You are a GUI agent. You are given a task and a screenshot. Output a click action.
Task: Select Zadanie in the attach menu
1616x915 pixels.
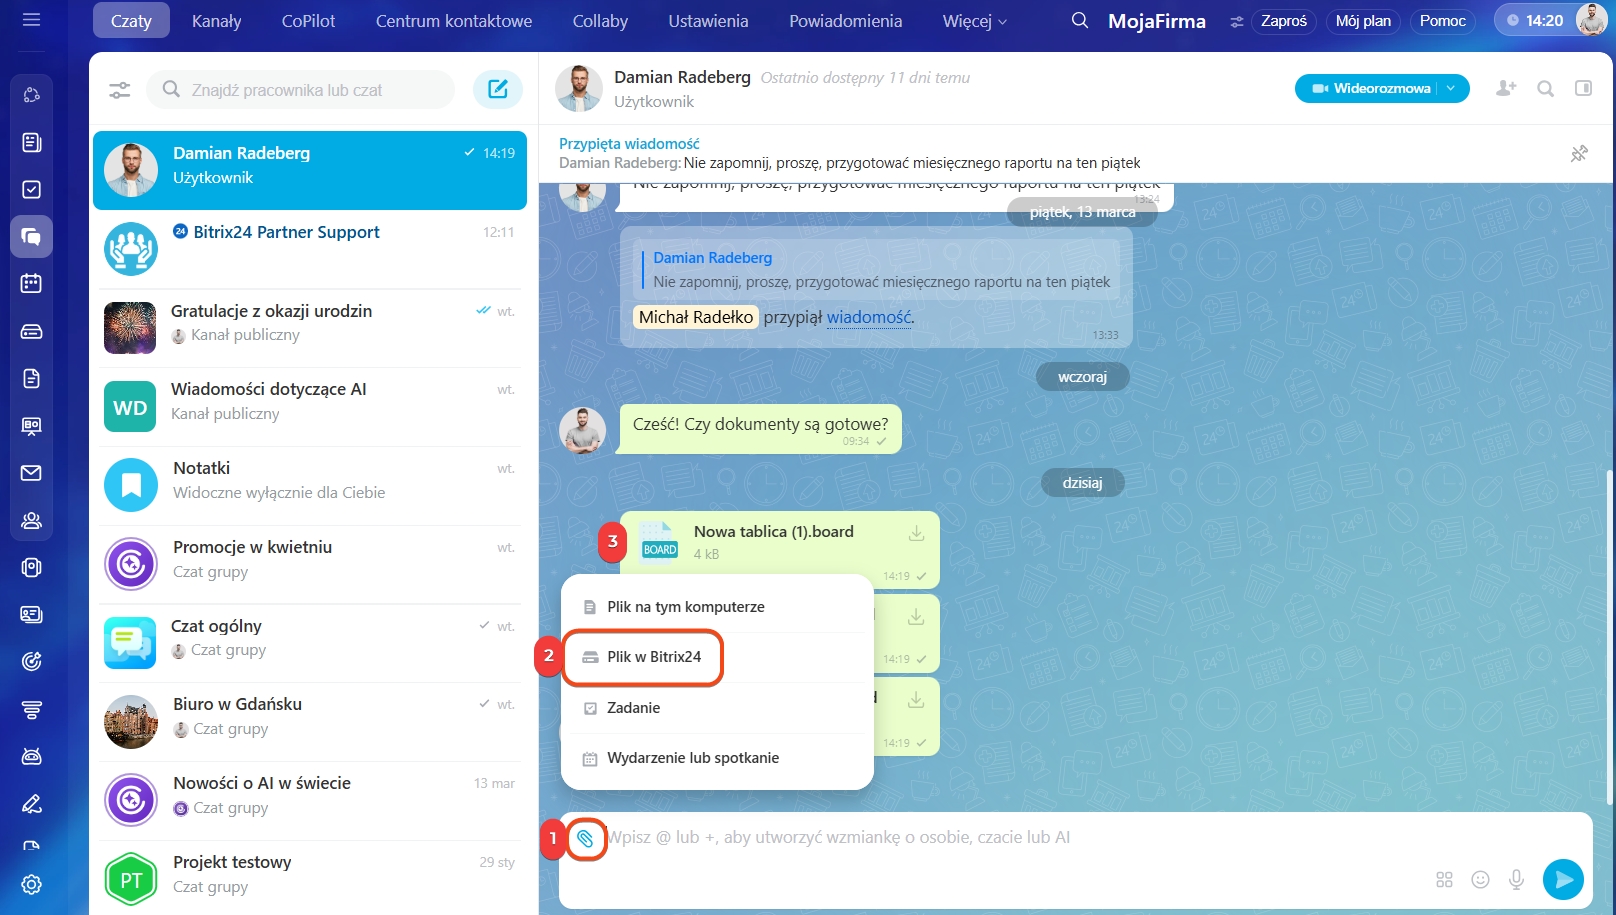[x=717, y=708]
